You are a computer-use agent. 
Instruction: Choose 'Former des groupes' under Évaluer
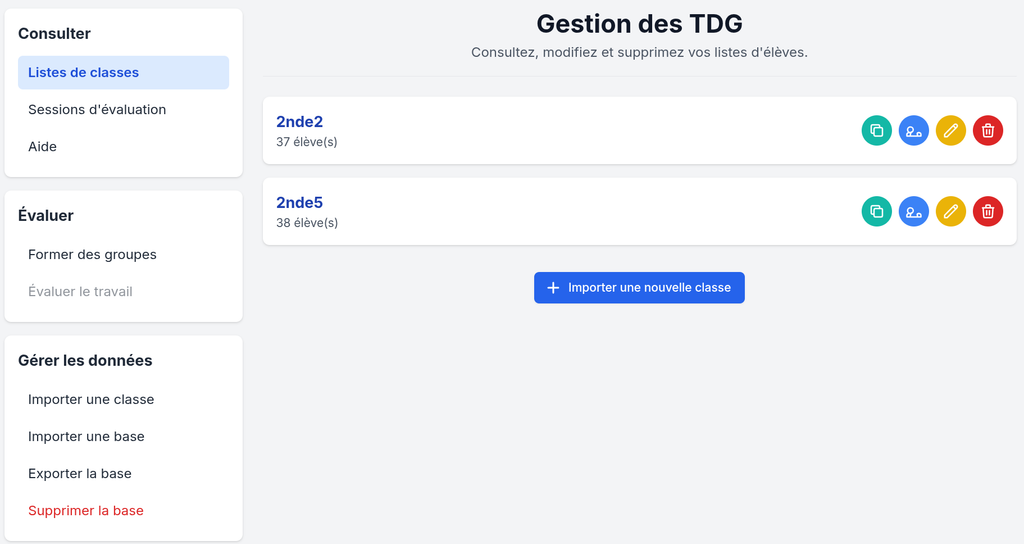(x=92, y=255)
